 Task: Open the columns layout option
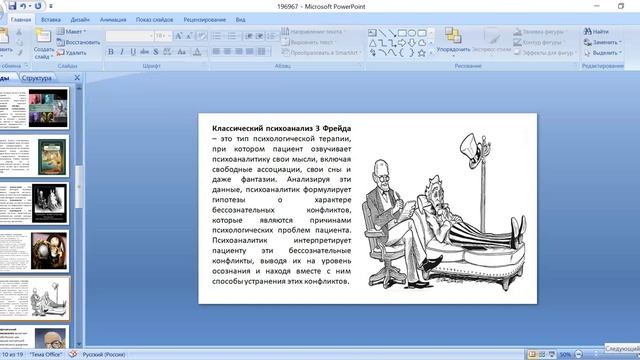[263, 51]
